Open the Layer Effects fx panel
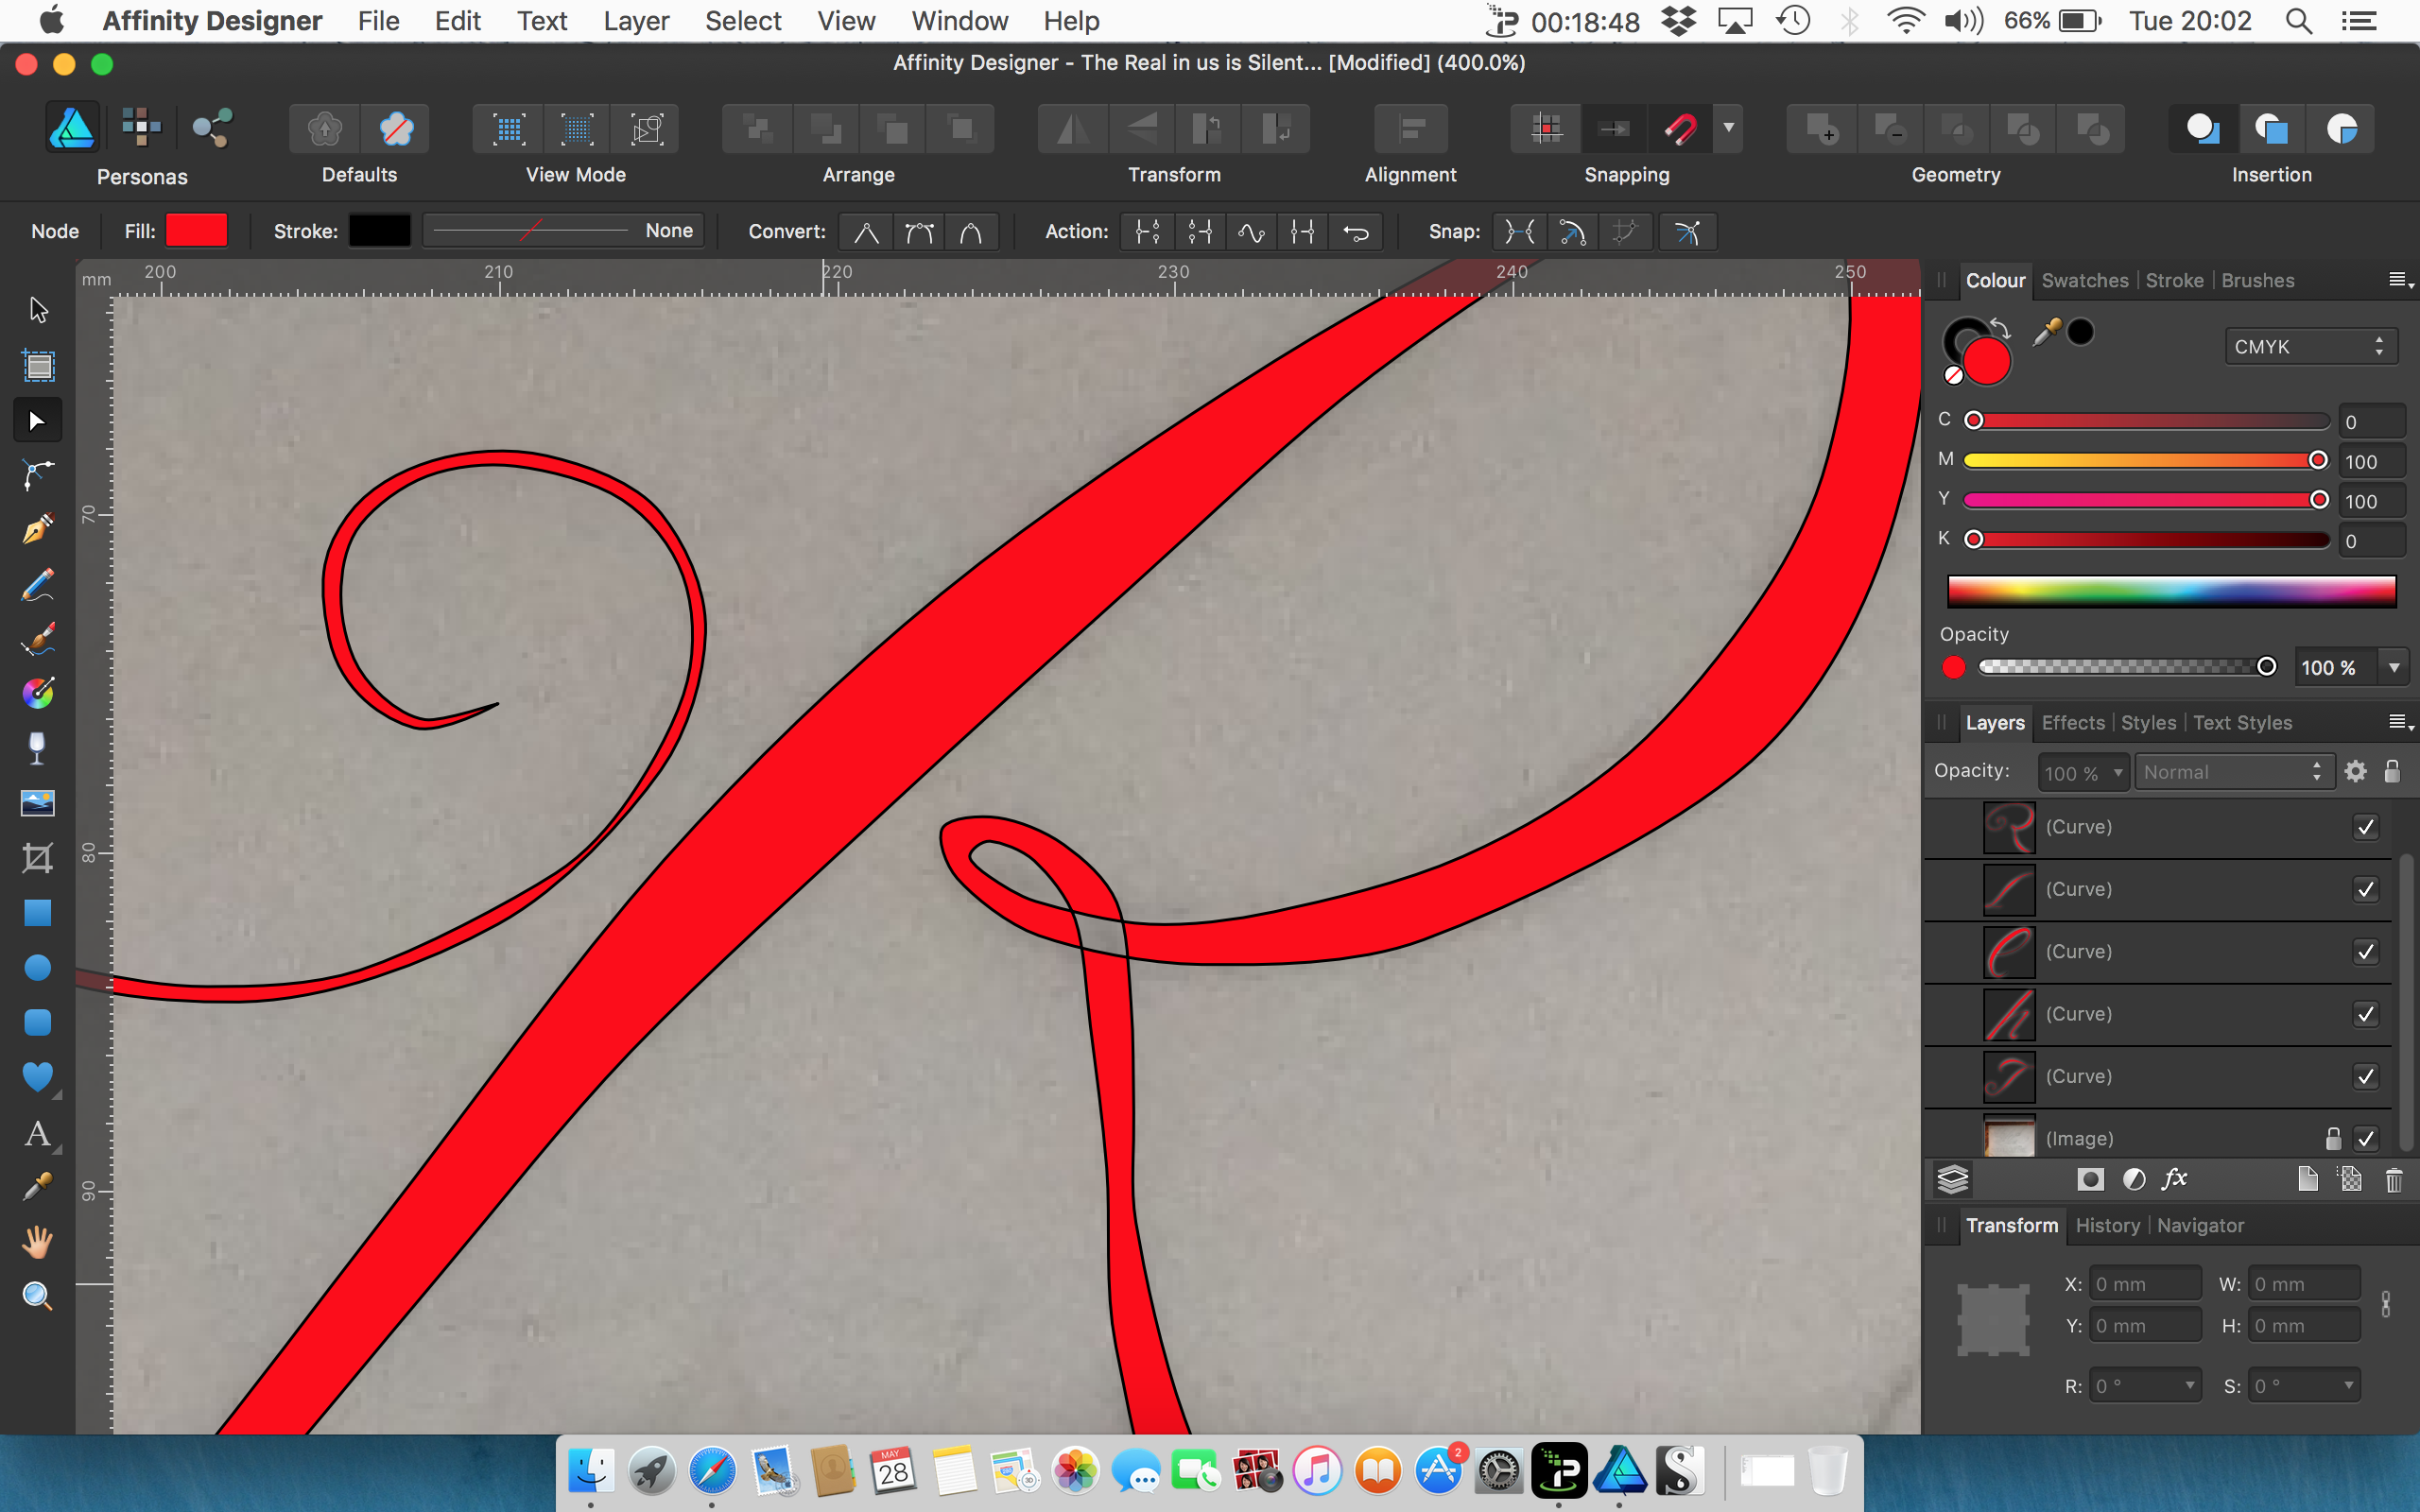The width and height of the screenshot is (2420, 1512). (x=2174, y=1179)
